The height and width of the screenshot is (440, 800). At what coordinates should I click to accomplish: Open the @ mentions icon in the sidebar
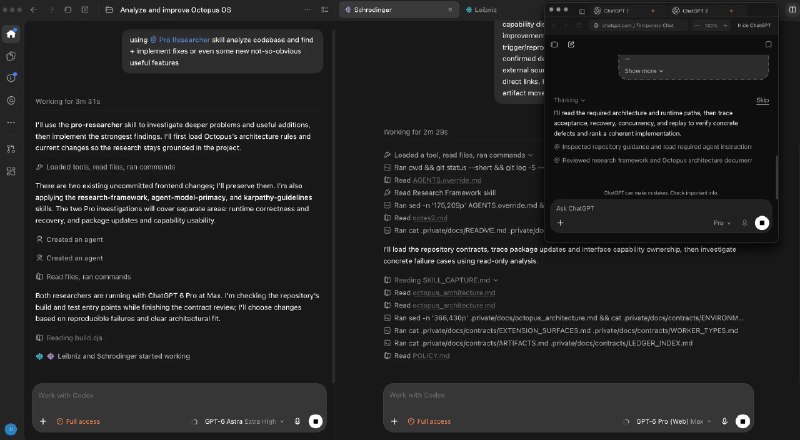coord(11,101)
